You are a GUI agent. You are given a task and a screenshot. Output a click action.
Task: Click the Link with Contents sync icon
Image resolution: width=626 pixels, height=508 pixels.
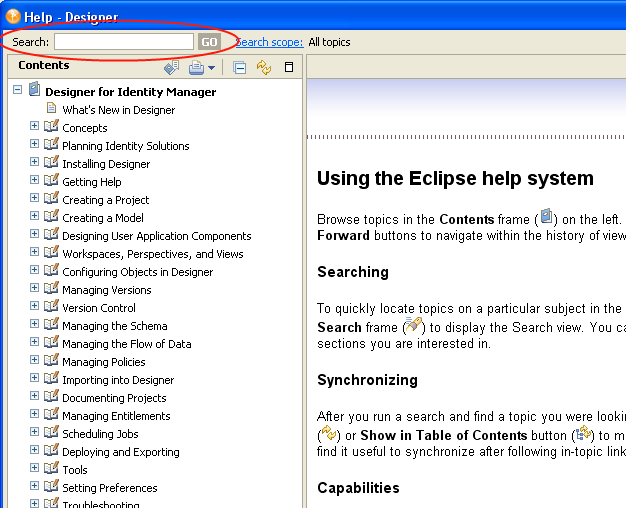[x=264, y=67]
